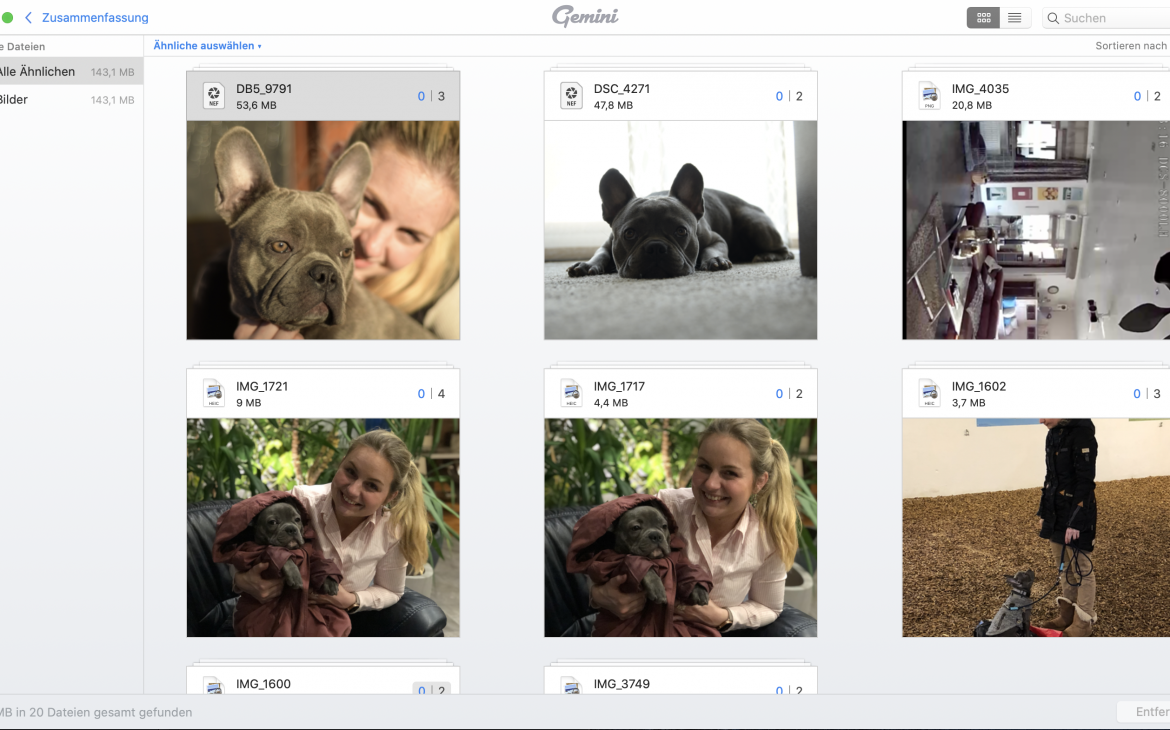1170x730 pixels.
Task: Switch to grid view
Action: tap(983, 18)
